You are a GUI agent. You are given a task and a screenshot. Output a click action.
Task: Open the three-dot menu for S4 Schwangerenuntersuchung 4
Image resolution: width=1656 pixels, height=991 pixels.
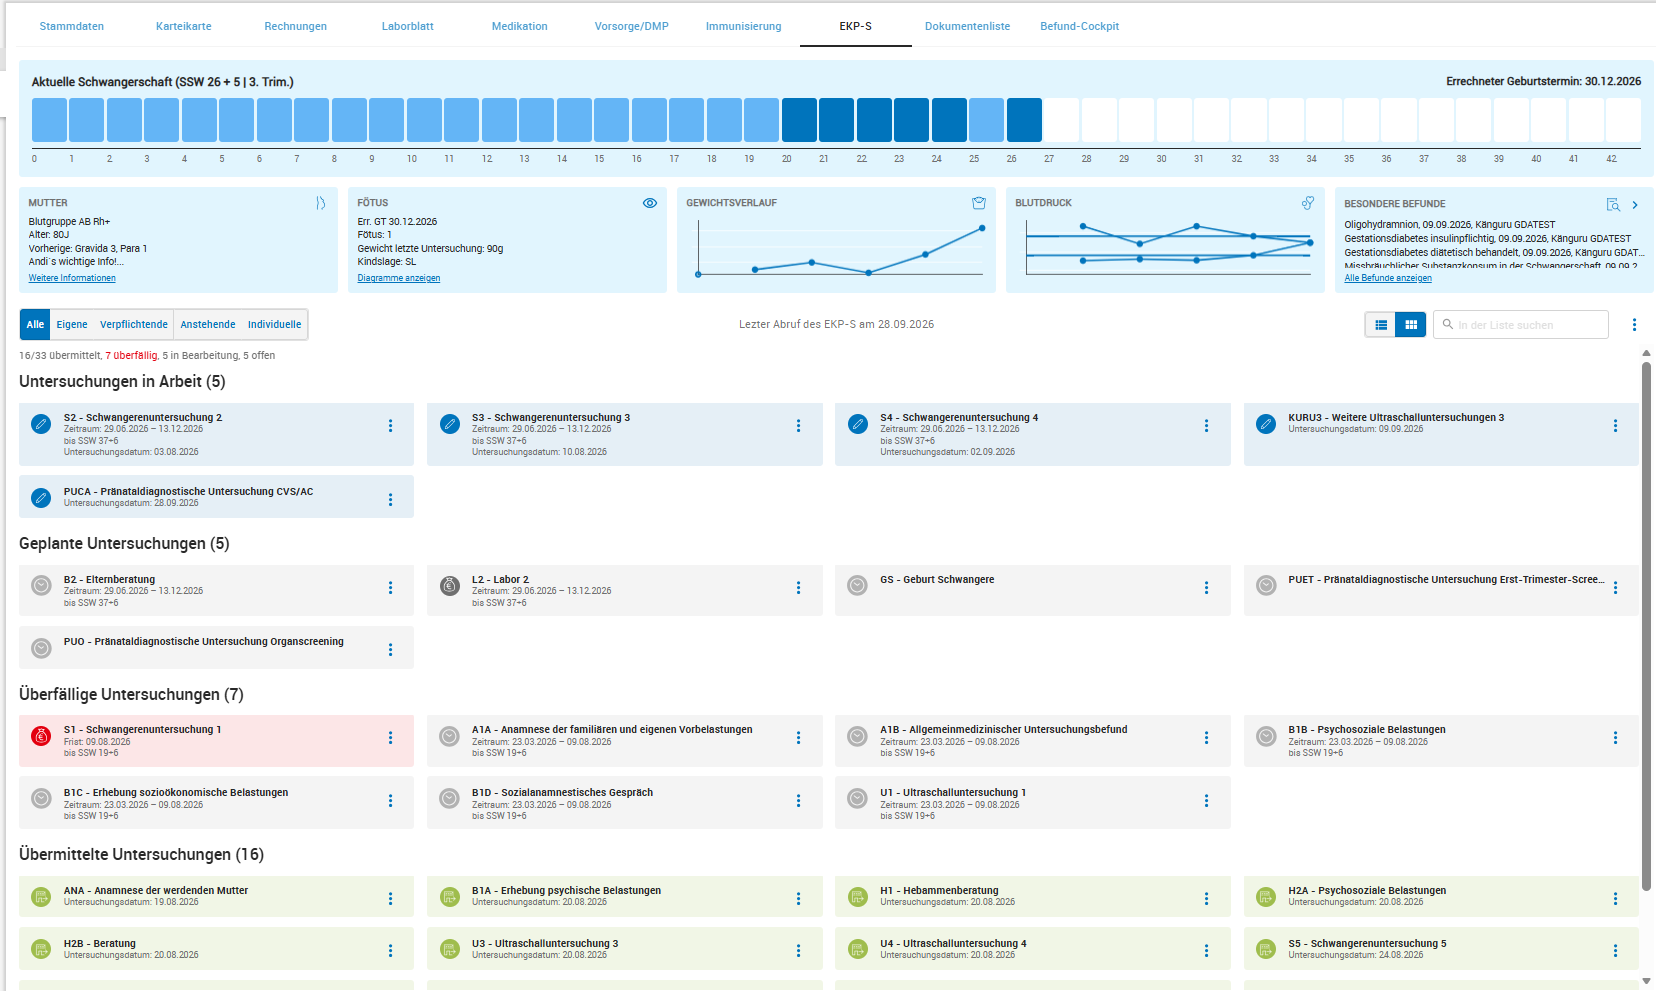coord(1206,426)
